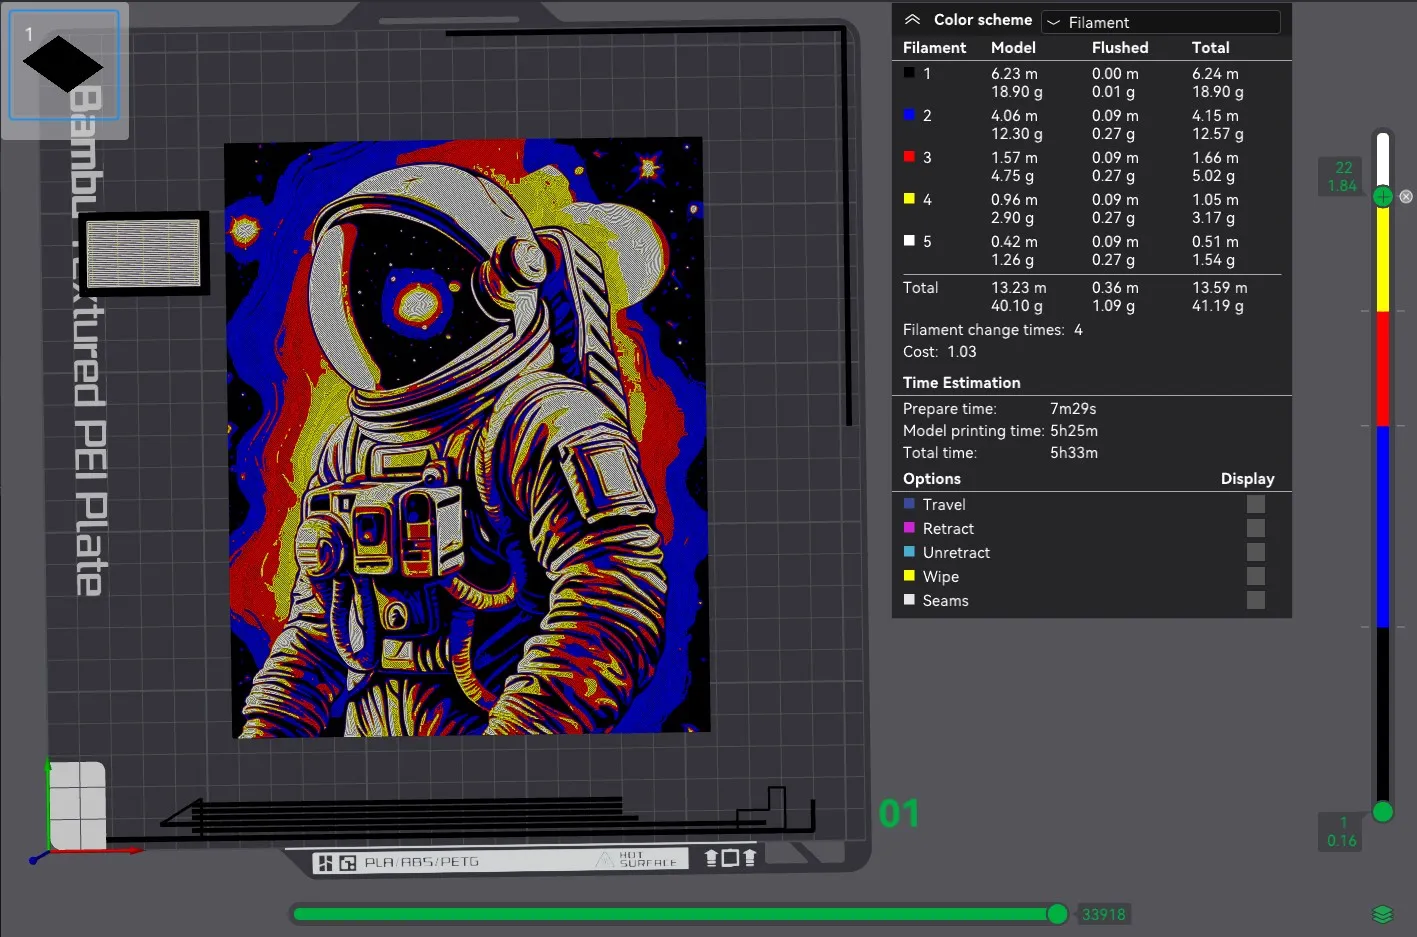Screen dimensions: 1417x937
Task: Click the striped prime tower object
Action: click(144, 253)
